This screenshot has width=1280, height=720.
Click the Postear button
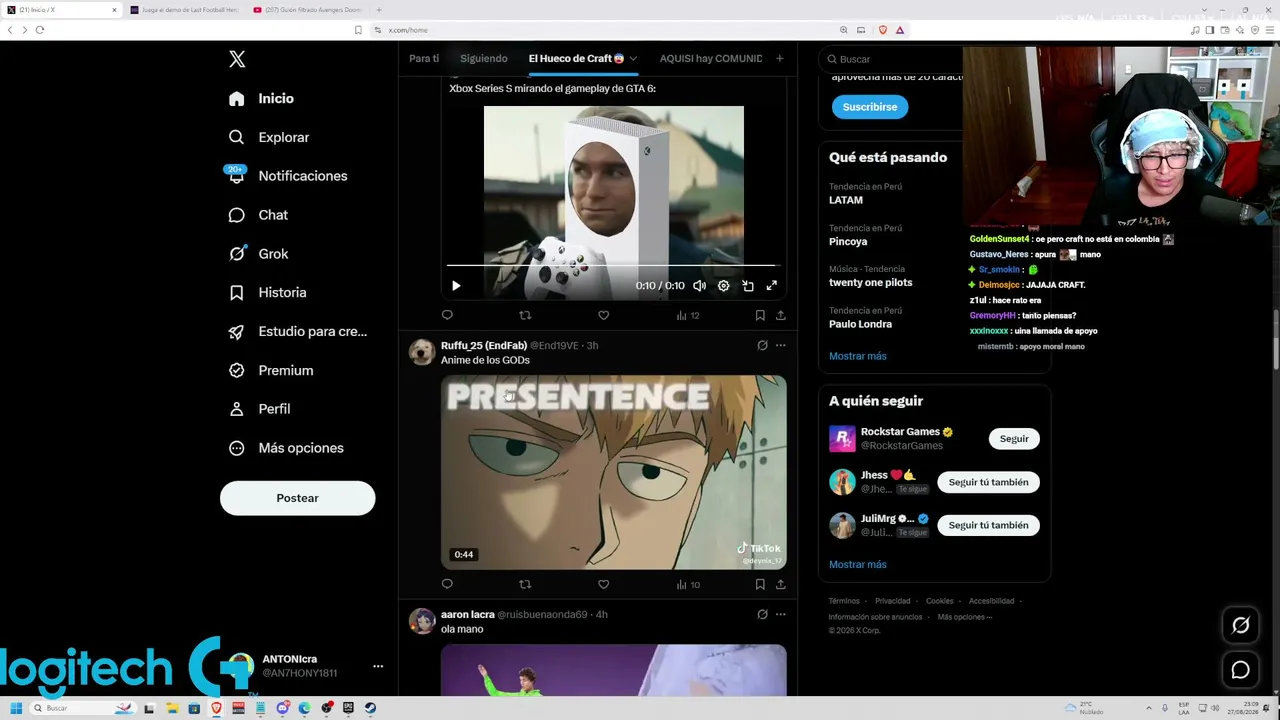pos(297,498)
